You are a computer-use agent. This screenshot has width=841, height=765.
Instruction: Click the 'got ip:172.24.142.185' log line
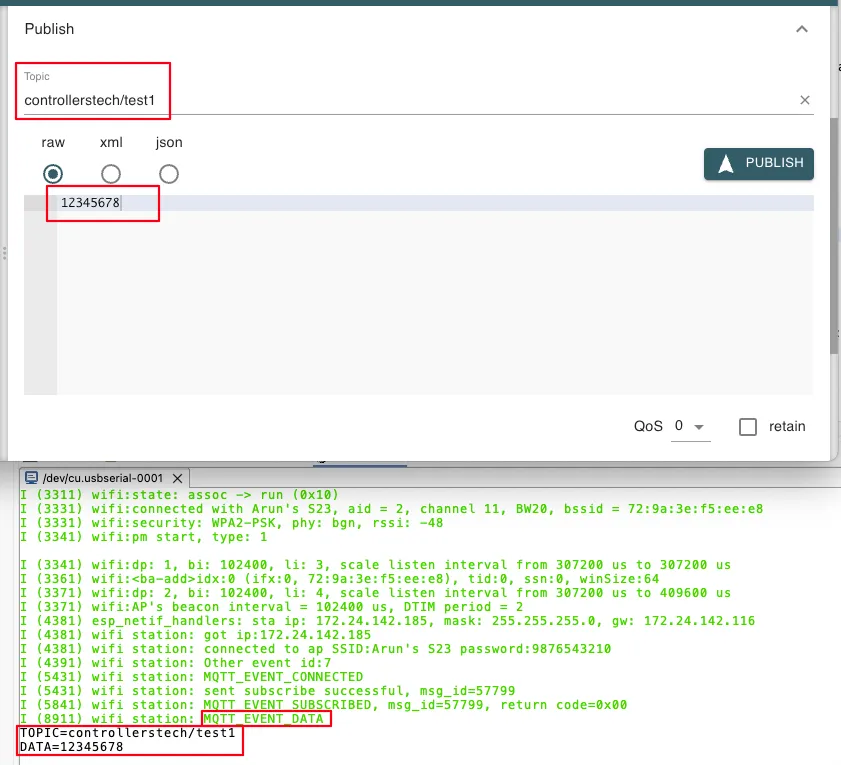click(196, 635)
